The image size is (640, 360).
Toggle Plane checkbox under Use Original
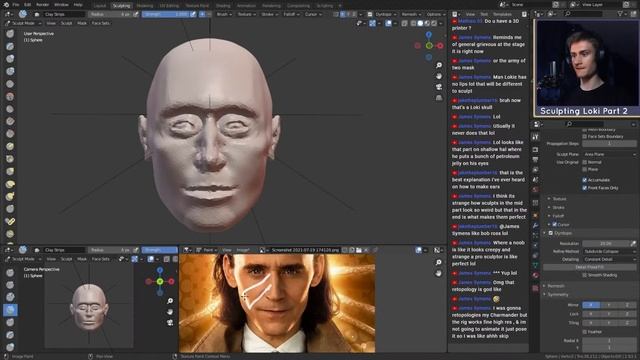[x=584, y=169]
